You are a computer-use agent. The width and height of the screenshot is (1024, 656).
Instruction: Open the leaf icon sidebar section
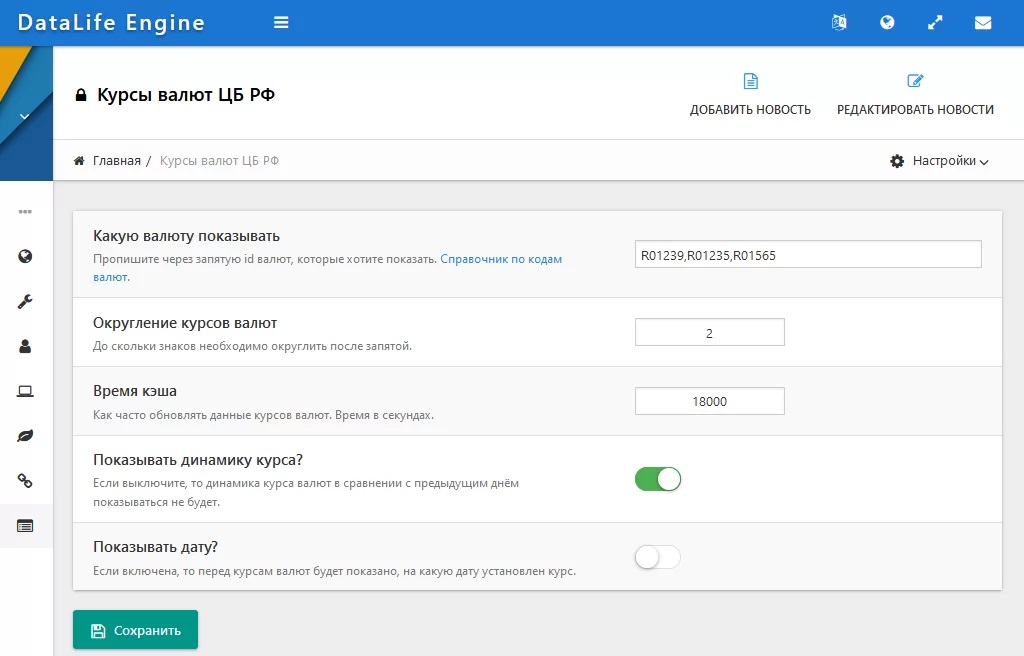pos(26,436)
